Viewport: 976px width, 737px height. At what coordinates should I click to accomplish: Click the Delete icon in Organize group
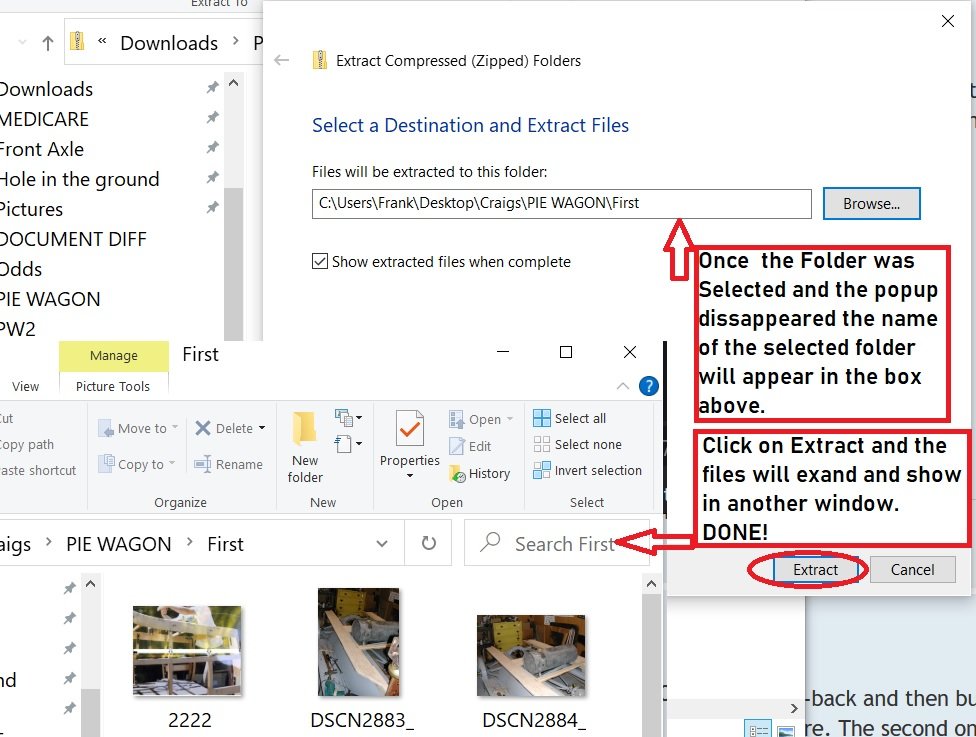[x=204, y=428]
